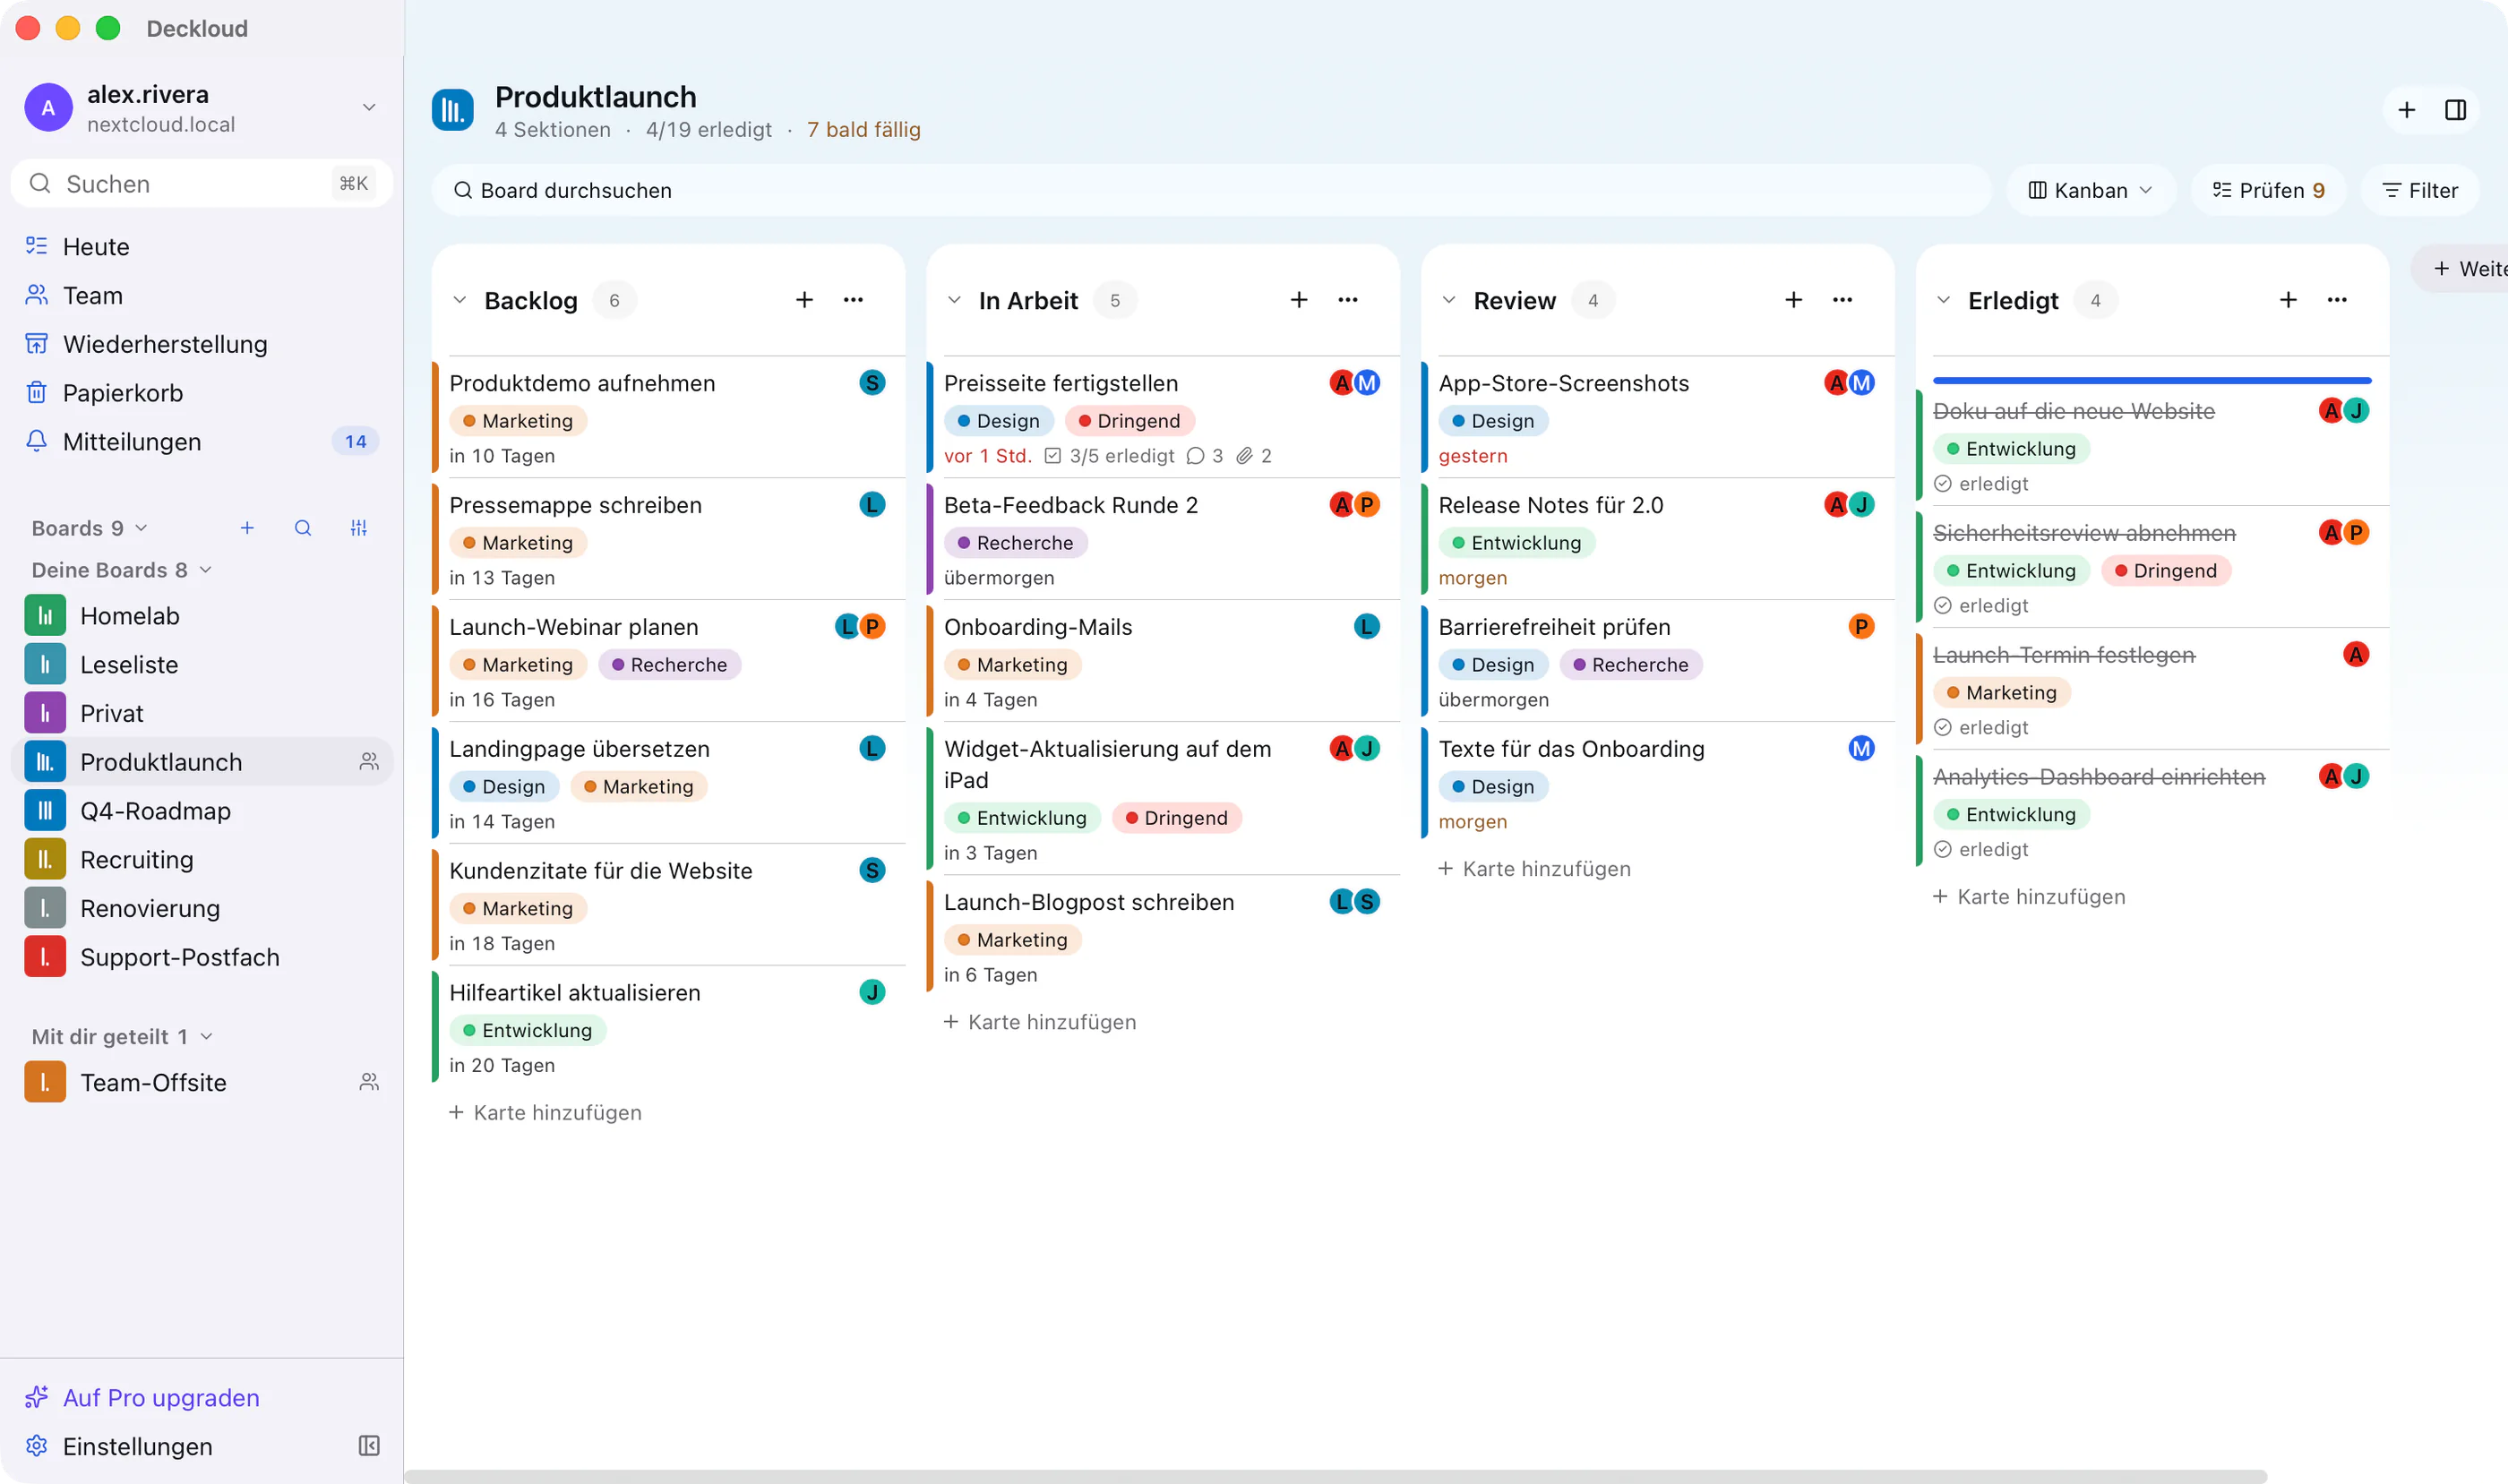The image size is (2508, 1484).
Task: Add card via In Arbeit plus icon
Action: [x=1299, y=300]
